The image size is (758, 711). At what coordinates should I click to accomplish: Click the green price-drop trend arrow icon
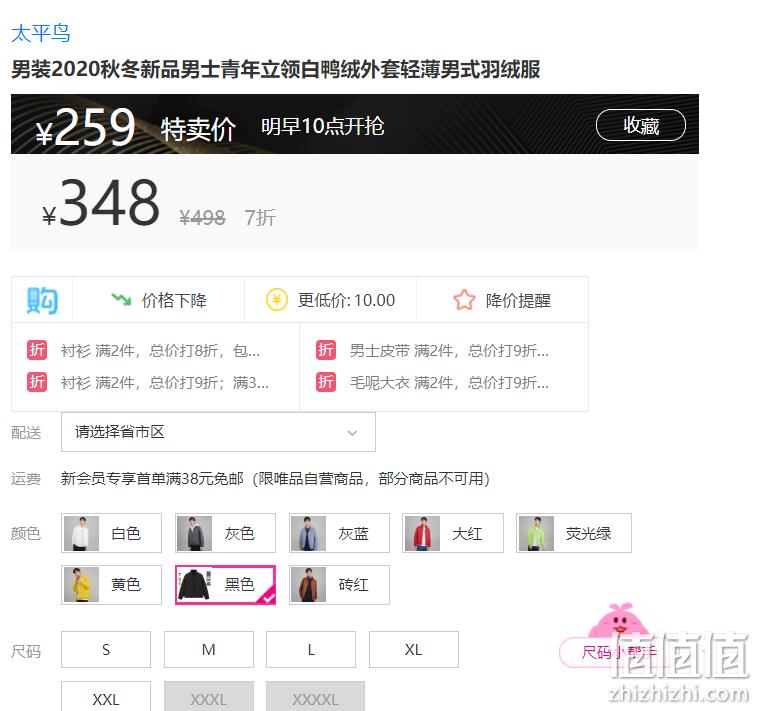pyautogui.click(x=121, y=300)
